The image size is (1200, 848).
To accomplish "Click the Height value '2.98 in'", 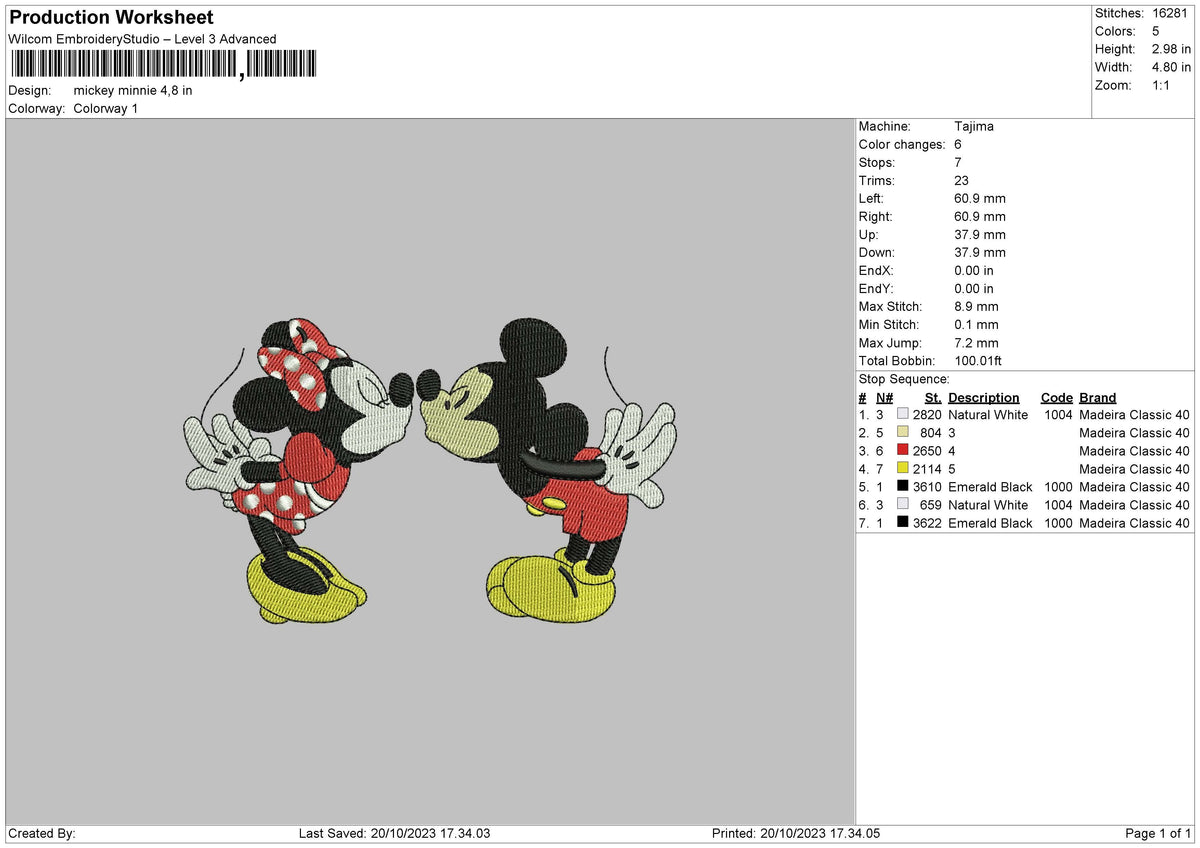I will click(1171, 49).
